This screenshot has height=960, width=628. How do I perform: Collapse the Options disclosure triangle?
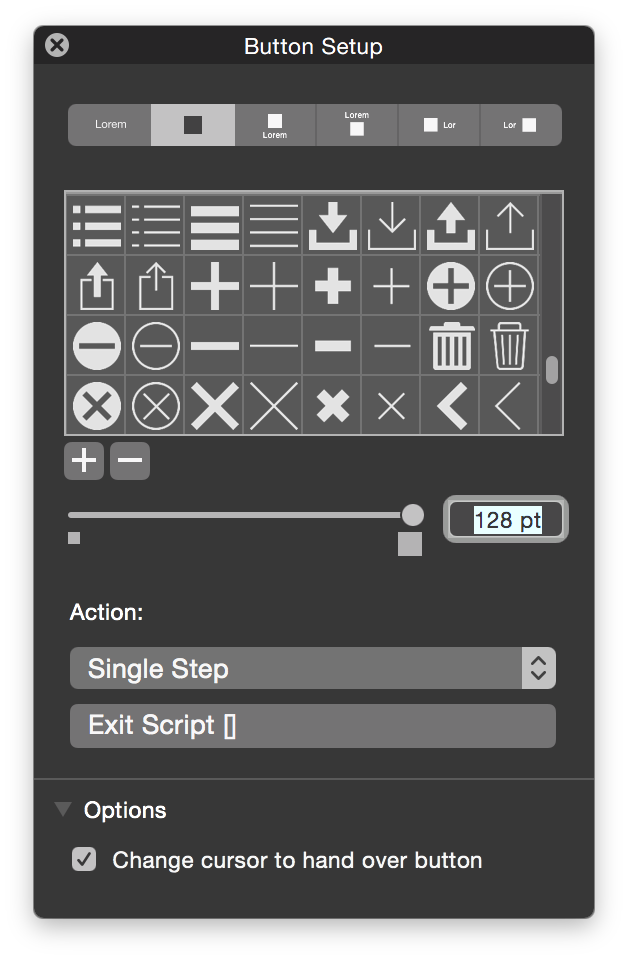tap(62, 809)
